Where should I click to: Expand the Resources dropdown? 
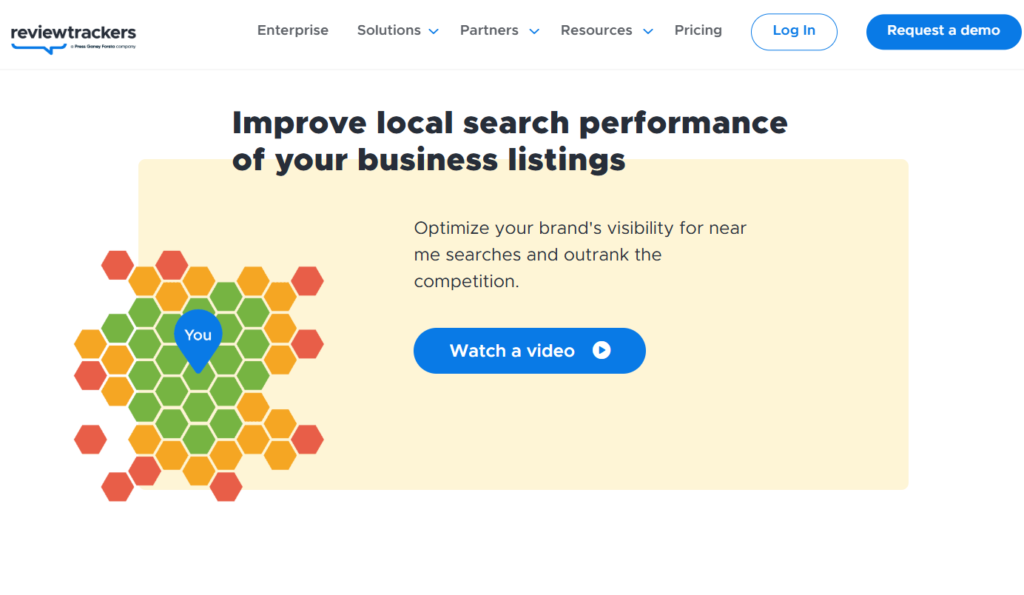pyautogui.click(x=596, y=31)
